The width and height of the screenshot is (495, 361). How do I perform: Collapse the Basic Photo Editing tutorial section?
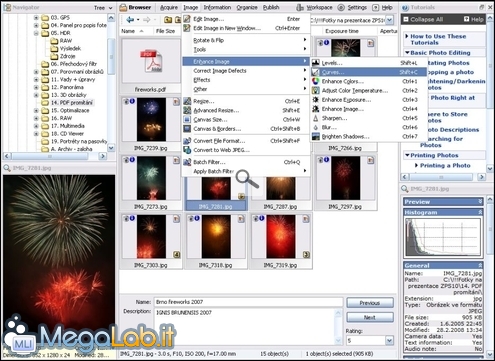click(x=407, y=53)
